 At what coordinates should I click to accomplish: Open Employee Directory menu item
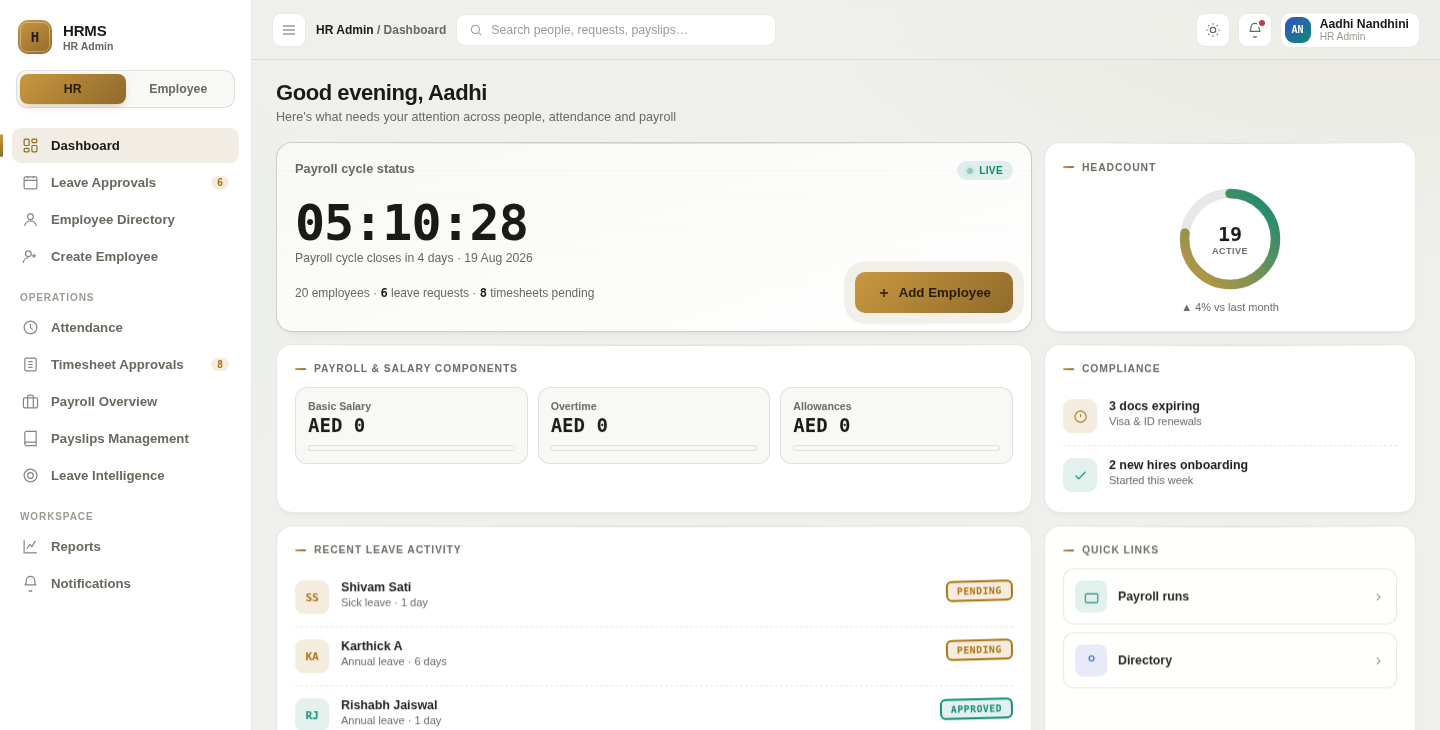pos(125,219)
